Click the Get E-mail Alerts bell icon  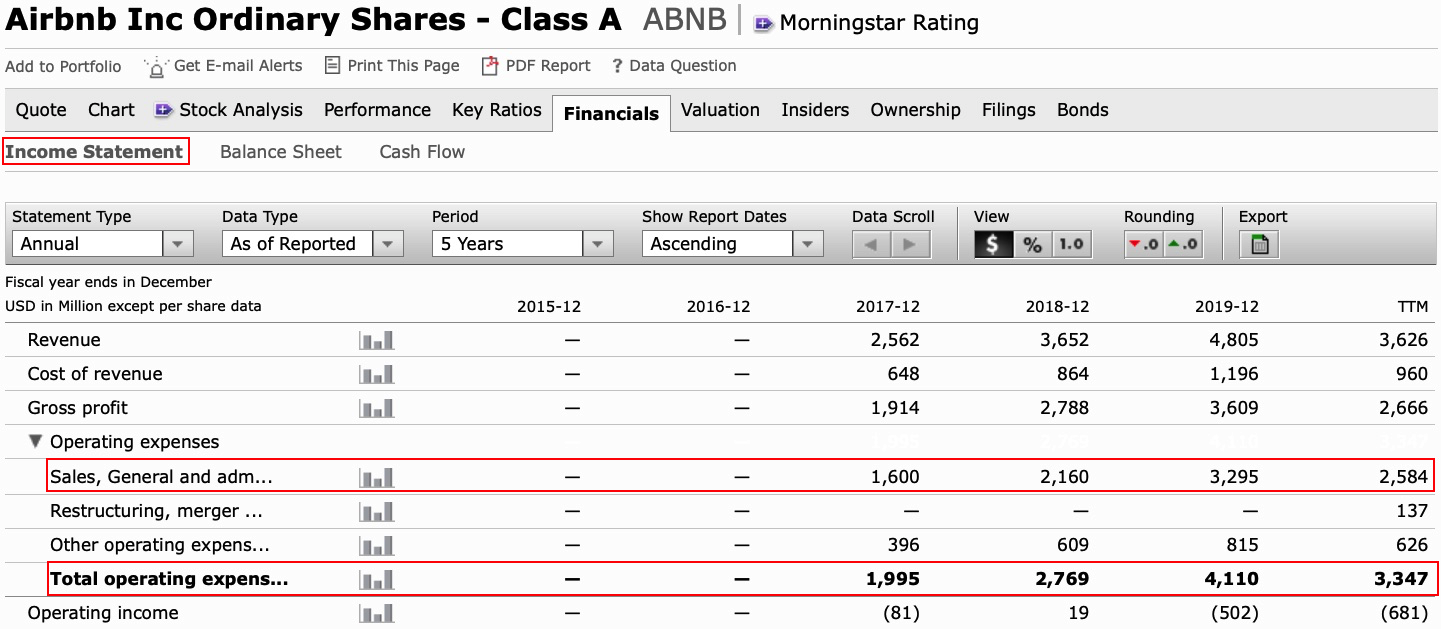tap(157, 67)
